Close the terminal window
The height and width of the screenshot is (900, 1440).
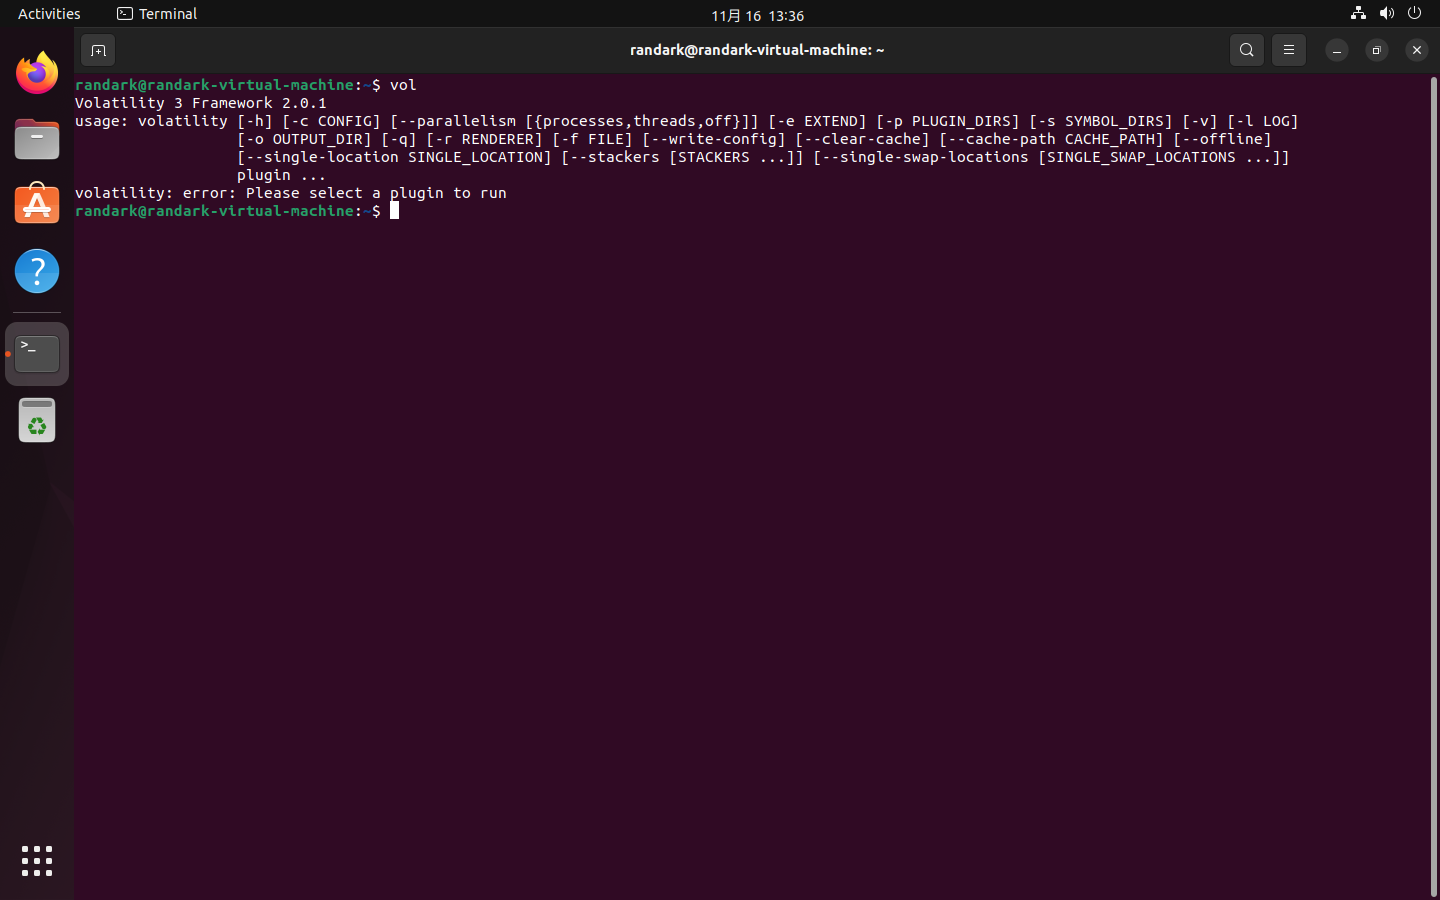(x=1417, y=50)
